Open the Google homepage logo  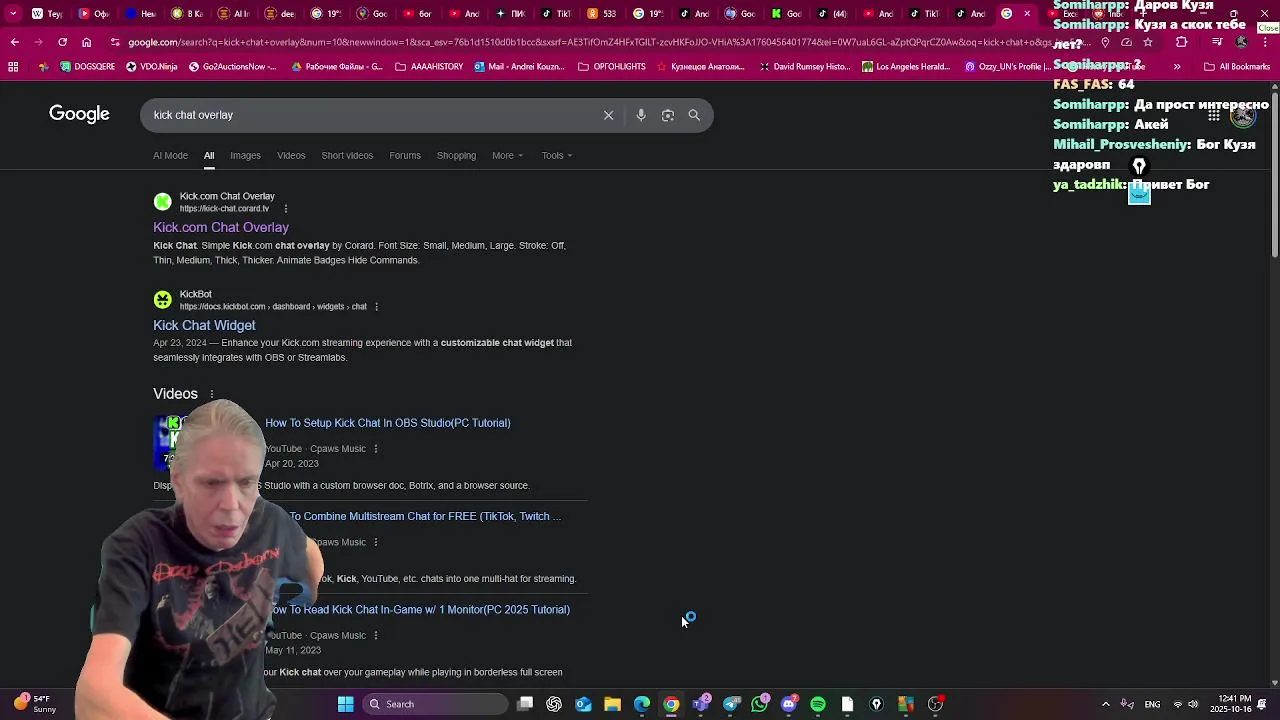click(79, 114)
